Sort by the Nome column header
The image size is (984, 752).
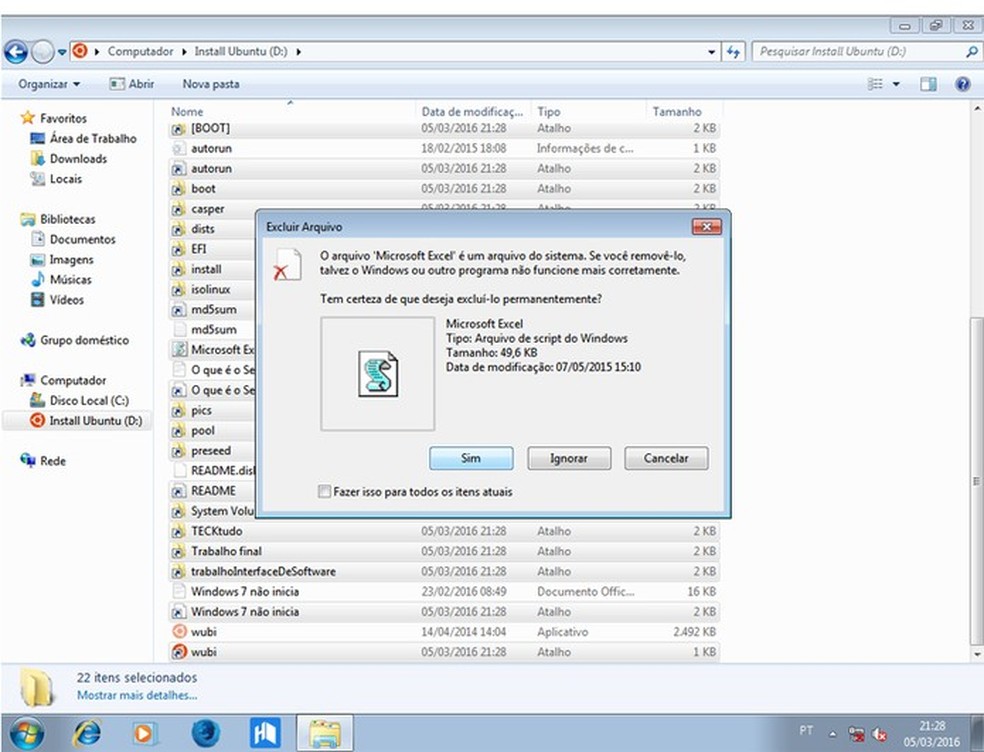coord(187,112)
